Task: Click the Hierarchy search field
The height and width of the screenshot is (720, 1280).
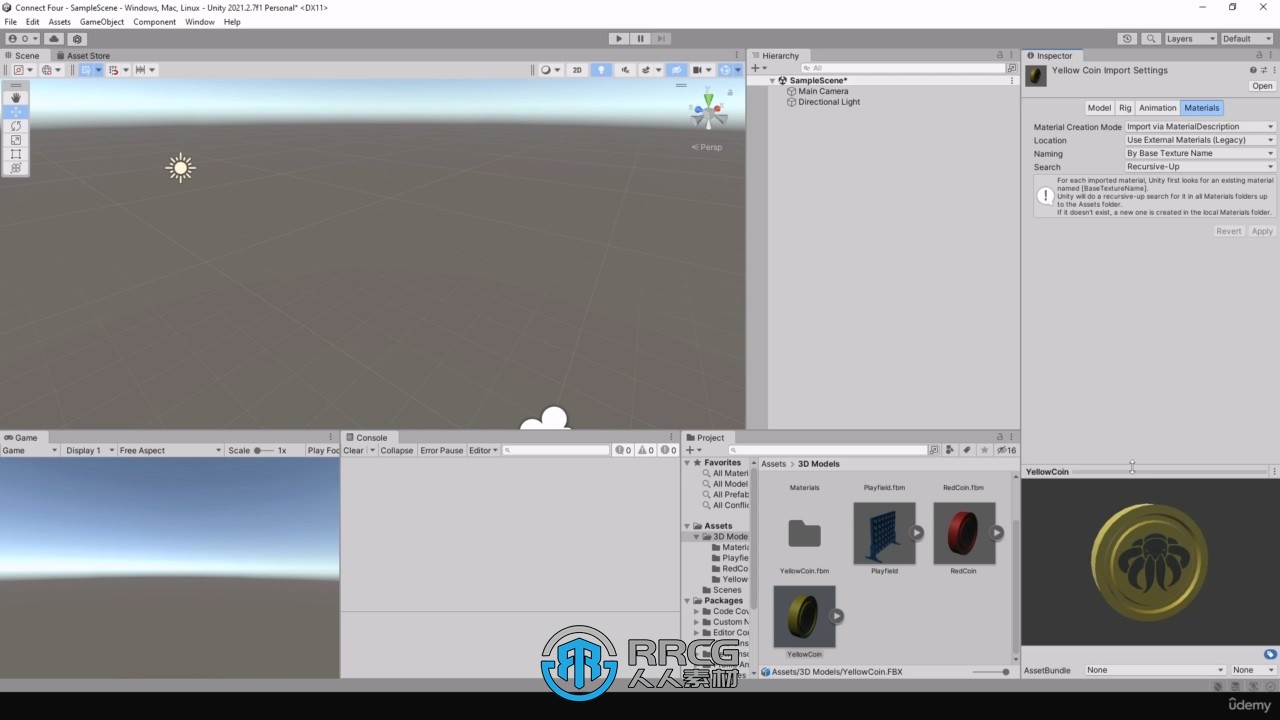Action: click(x=905, y=68)
